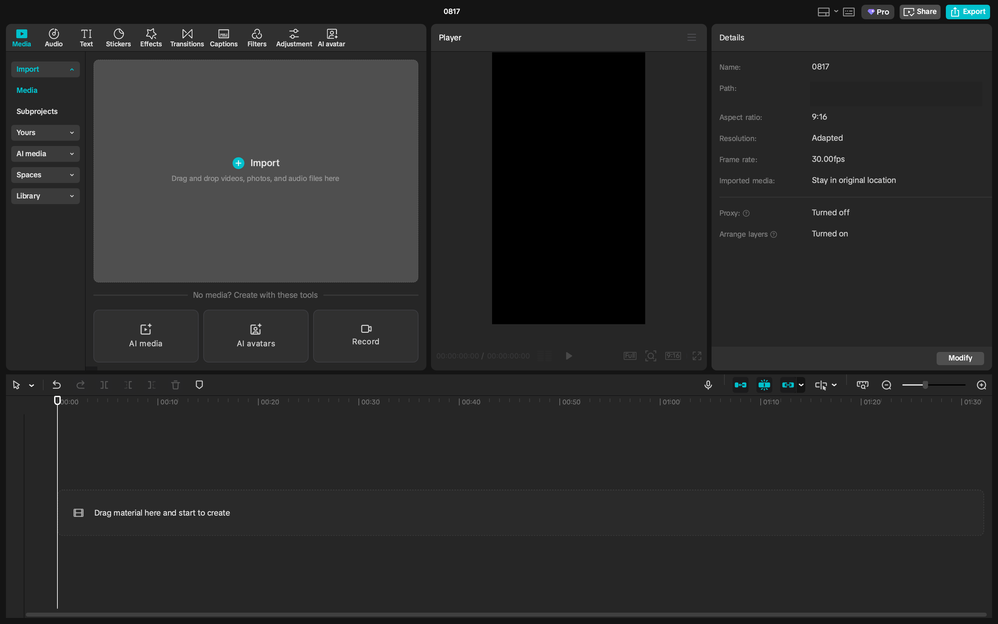Expand the AI media sidebar section
The width and height of the screenshot is (998, 624).
pyautogui.click(x=45, y=153)
